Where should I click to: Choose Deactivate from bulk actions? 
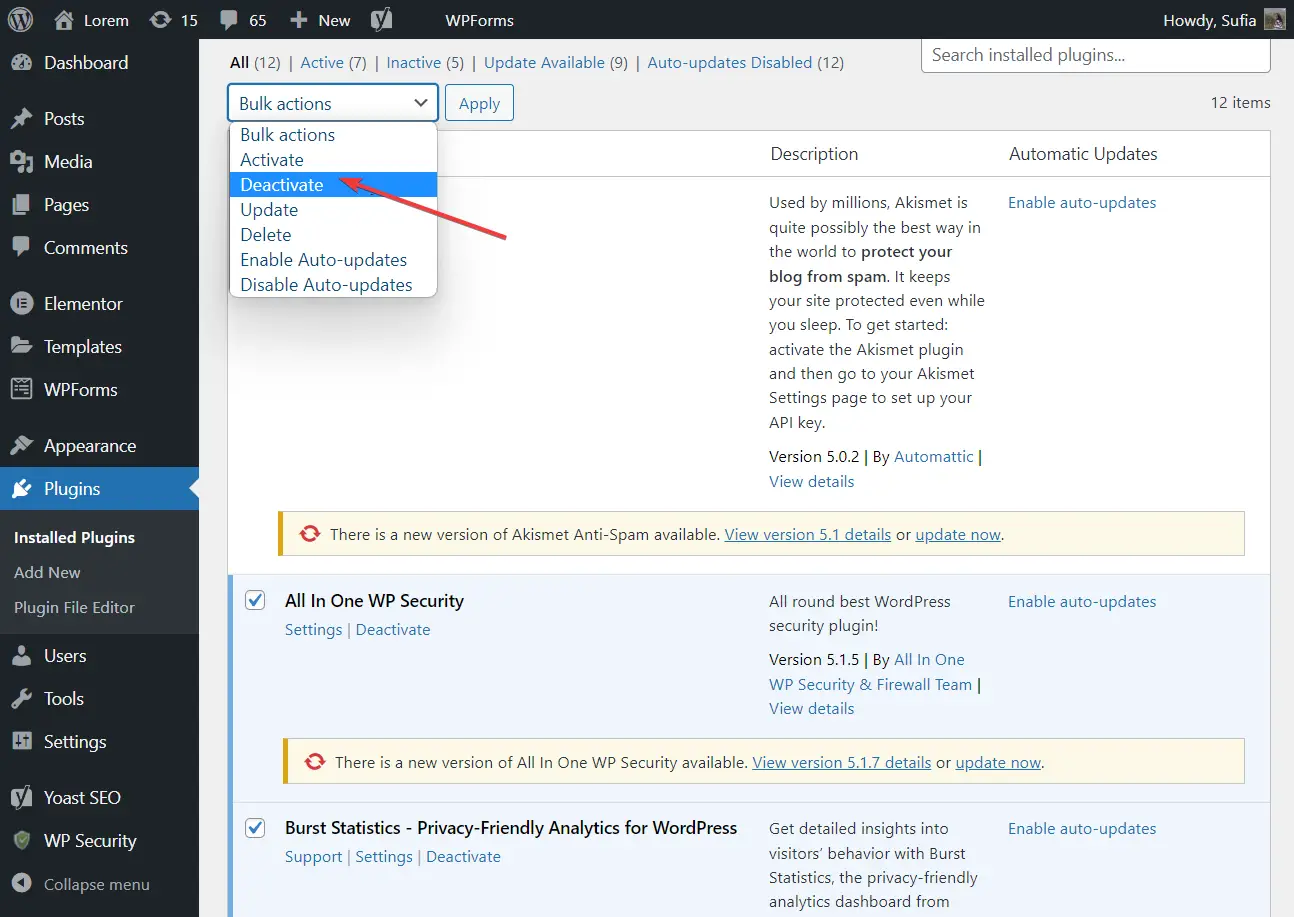pos(334,184)
